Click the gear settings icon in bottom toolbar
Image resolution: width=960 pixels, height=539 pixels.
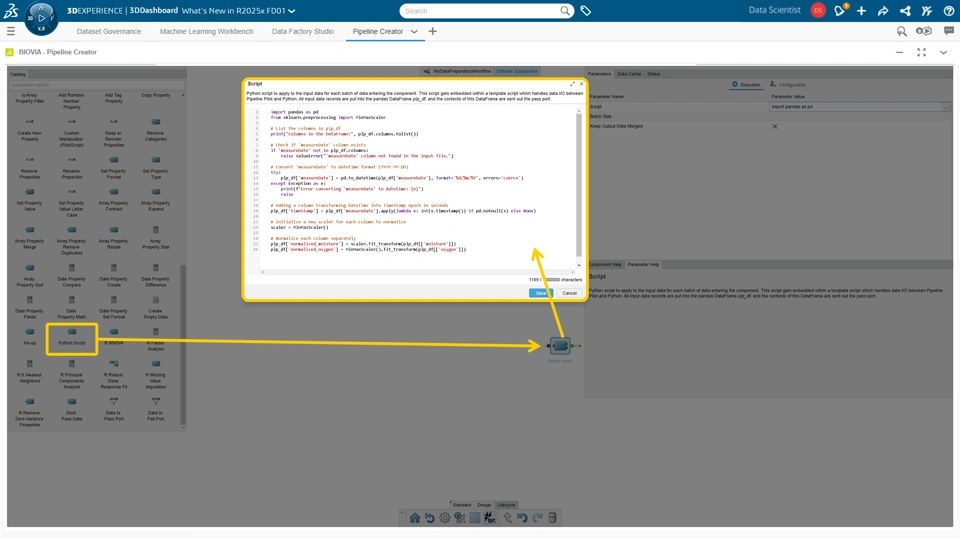(x=444, y=518)
